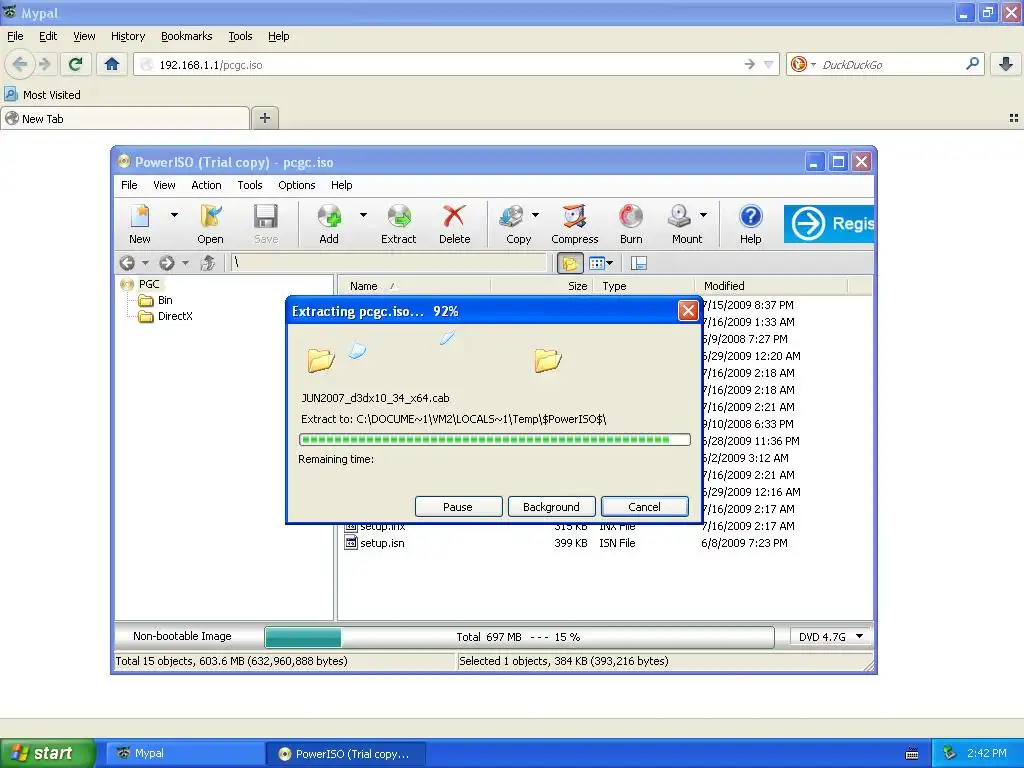Open the Add button dropdown arrow
This screenshot has width=1024, height=768.
click(x=363, y=215)
